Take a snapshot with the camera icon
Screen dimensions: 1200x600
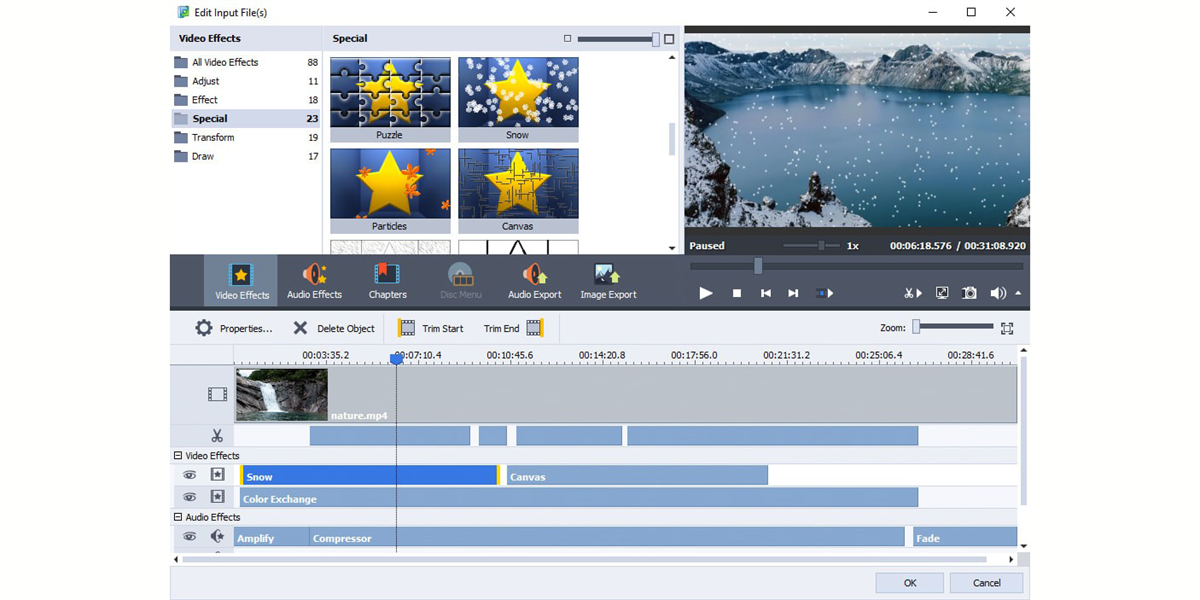[x=969, y=293]
